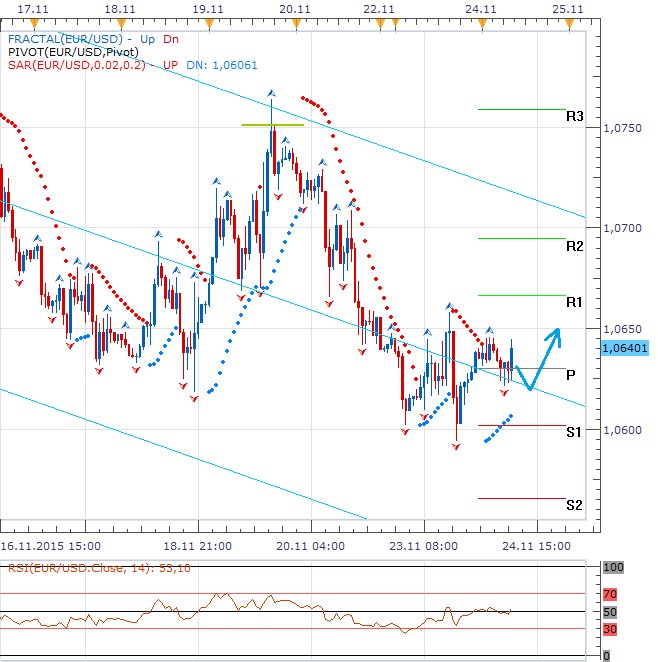Click the dark red S2 pivot line

tap(522, 499)
